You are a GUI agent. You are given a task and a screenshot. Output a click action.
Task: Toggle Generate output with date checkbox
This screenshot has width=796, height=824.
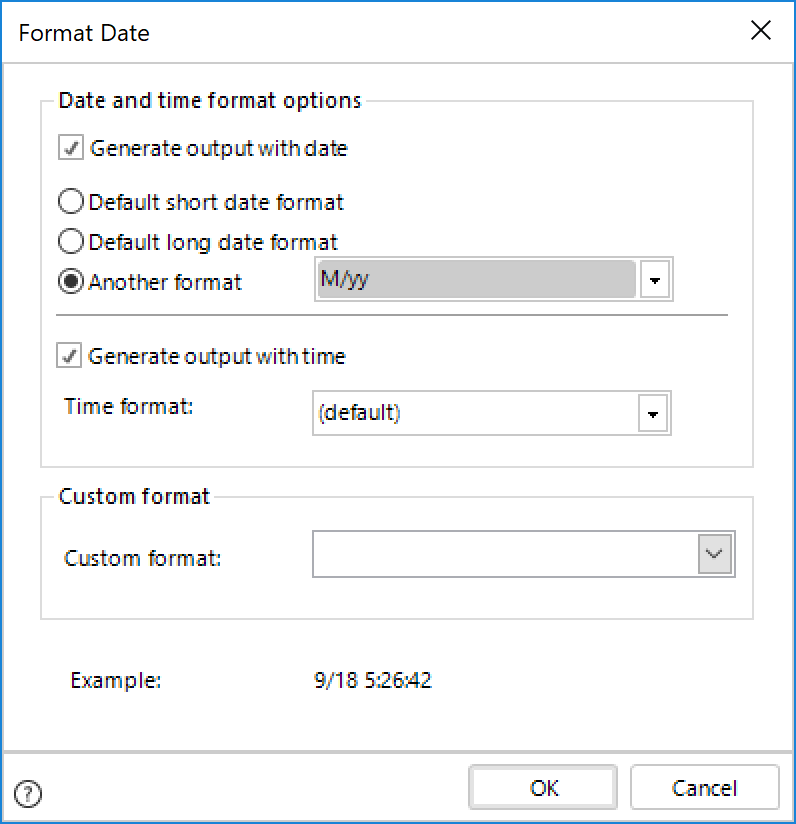[x=71, y=148]
